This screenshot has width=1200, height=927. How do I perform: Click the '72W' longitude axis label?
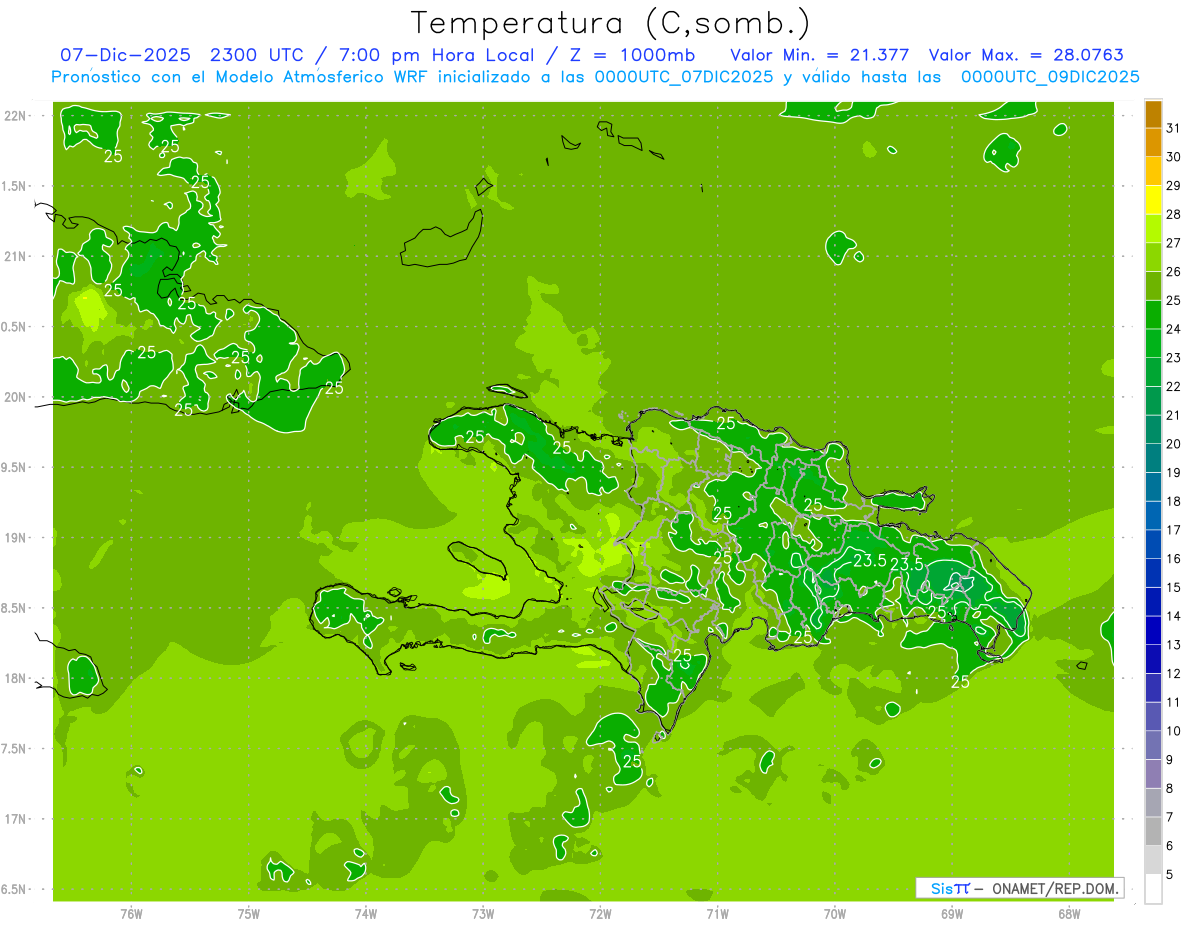600,914
